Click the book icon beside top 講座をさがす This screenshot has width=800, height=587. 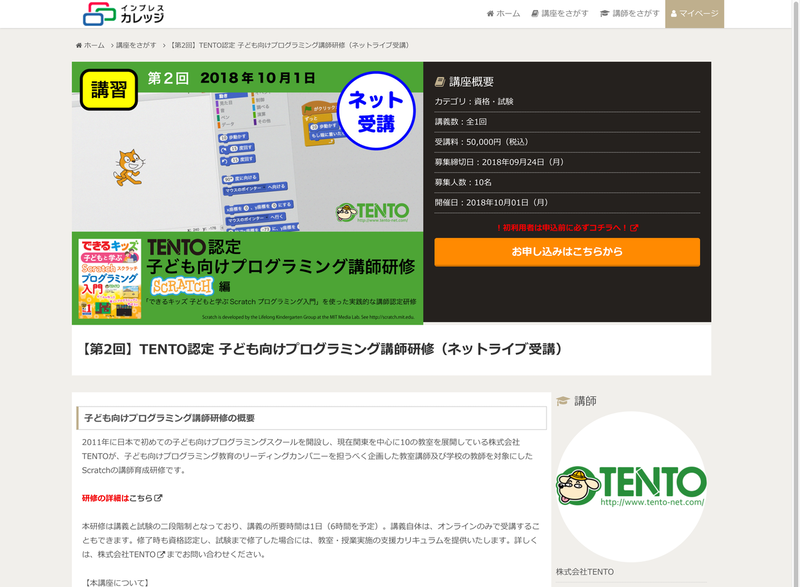pyautogui.click(x=535, y=14)
